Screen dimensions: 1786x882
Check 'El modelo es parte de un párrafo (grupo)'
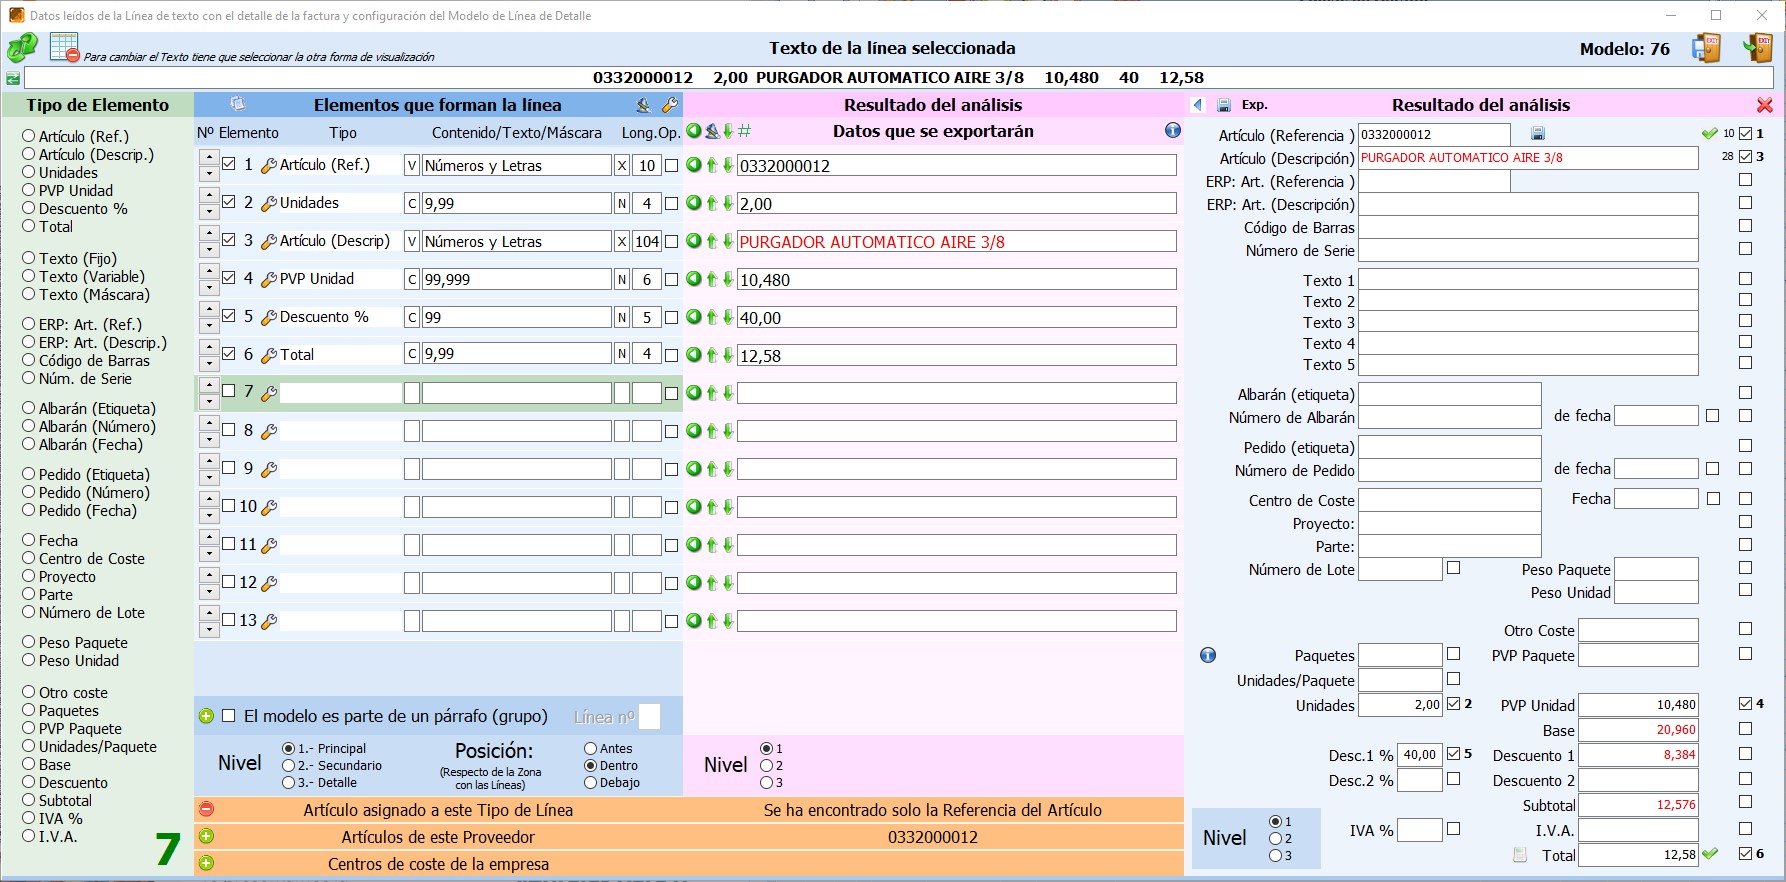point(228,716)
